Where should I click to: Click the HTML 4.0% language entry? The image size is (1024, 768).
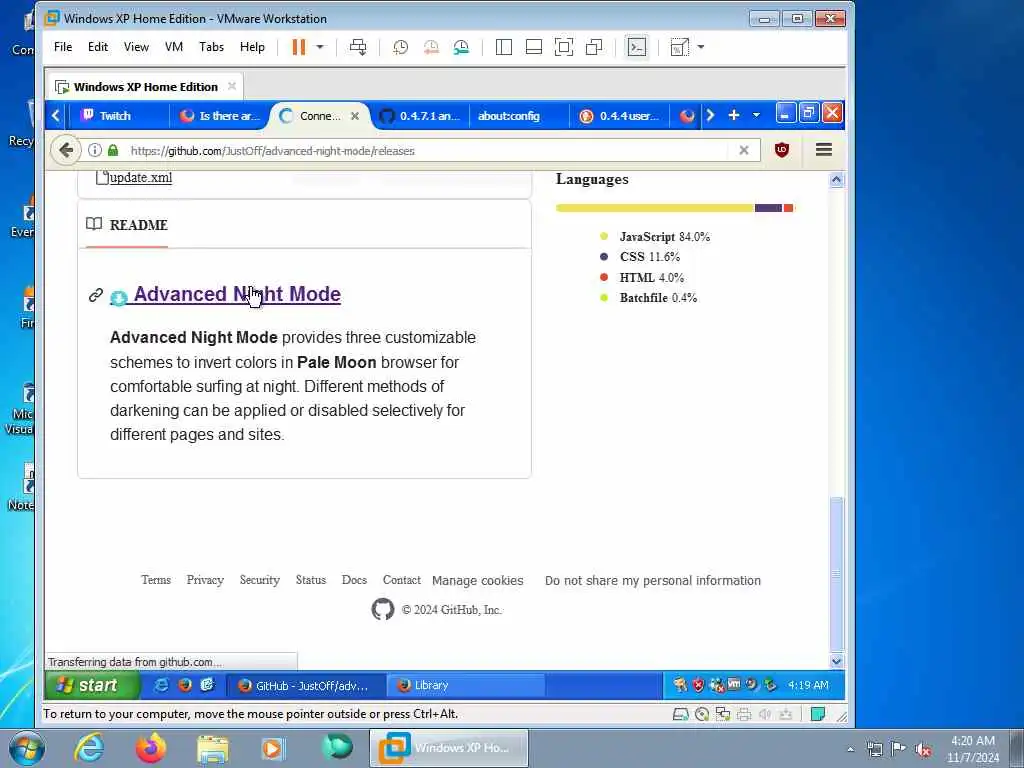(651, 278)
